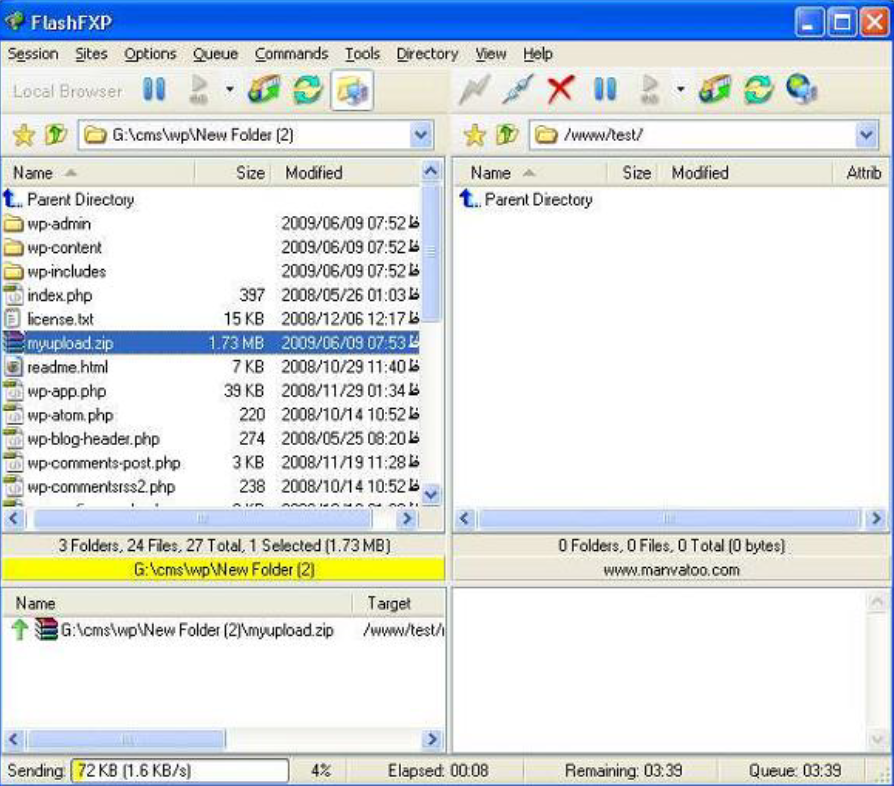This screenshot has width=894, height=786.
Task: Select the myupload.zip file
Action: pyautogui.click(x=211, y=343)
